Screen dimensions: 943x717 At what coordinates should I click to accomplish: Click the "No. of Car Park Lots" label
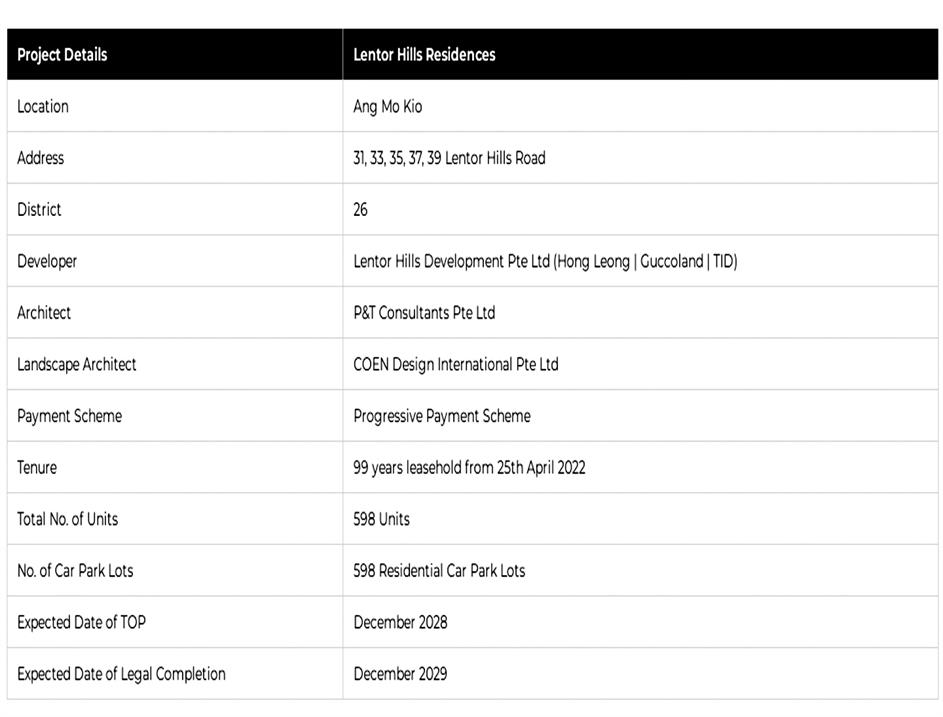75,571
